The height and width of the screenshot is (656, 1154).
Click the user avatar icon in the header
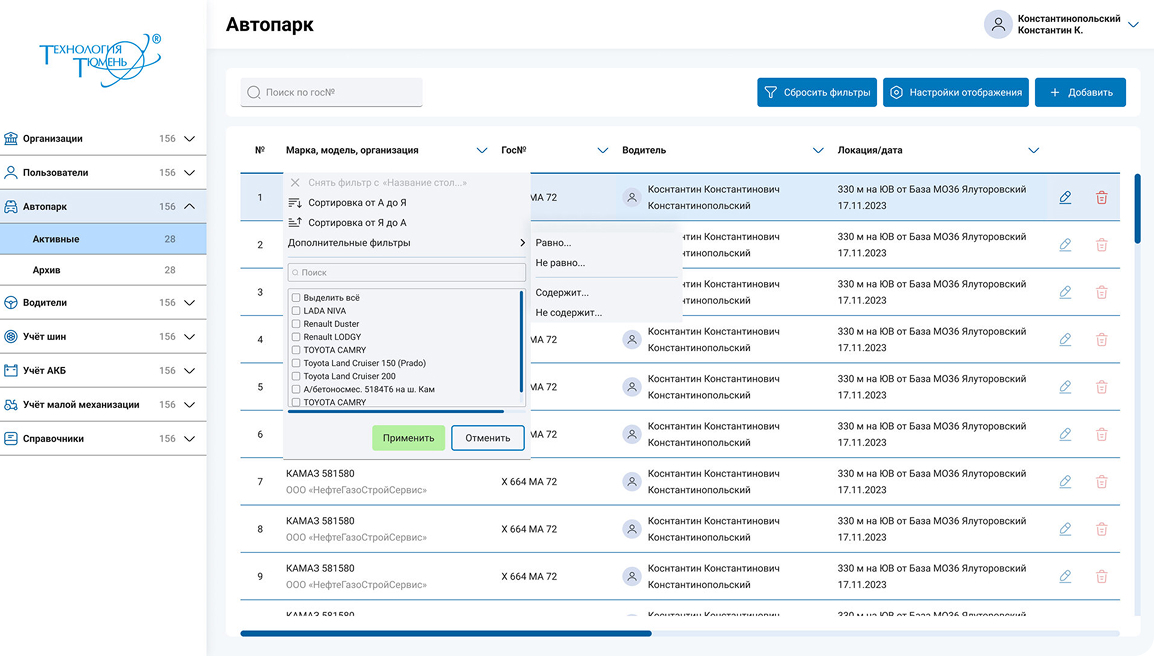tap(998, 25)
